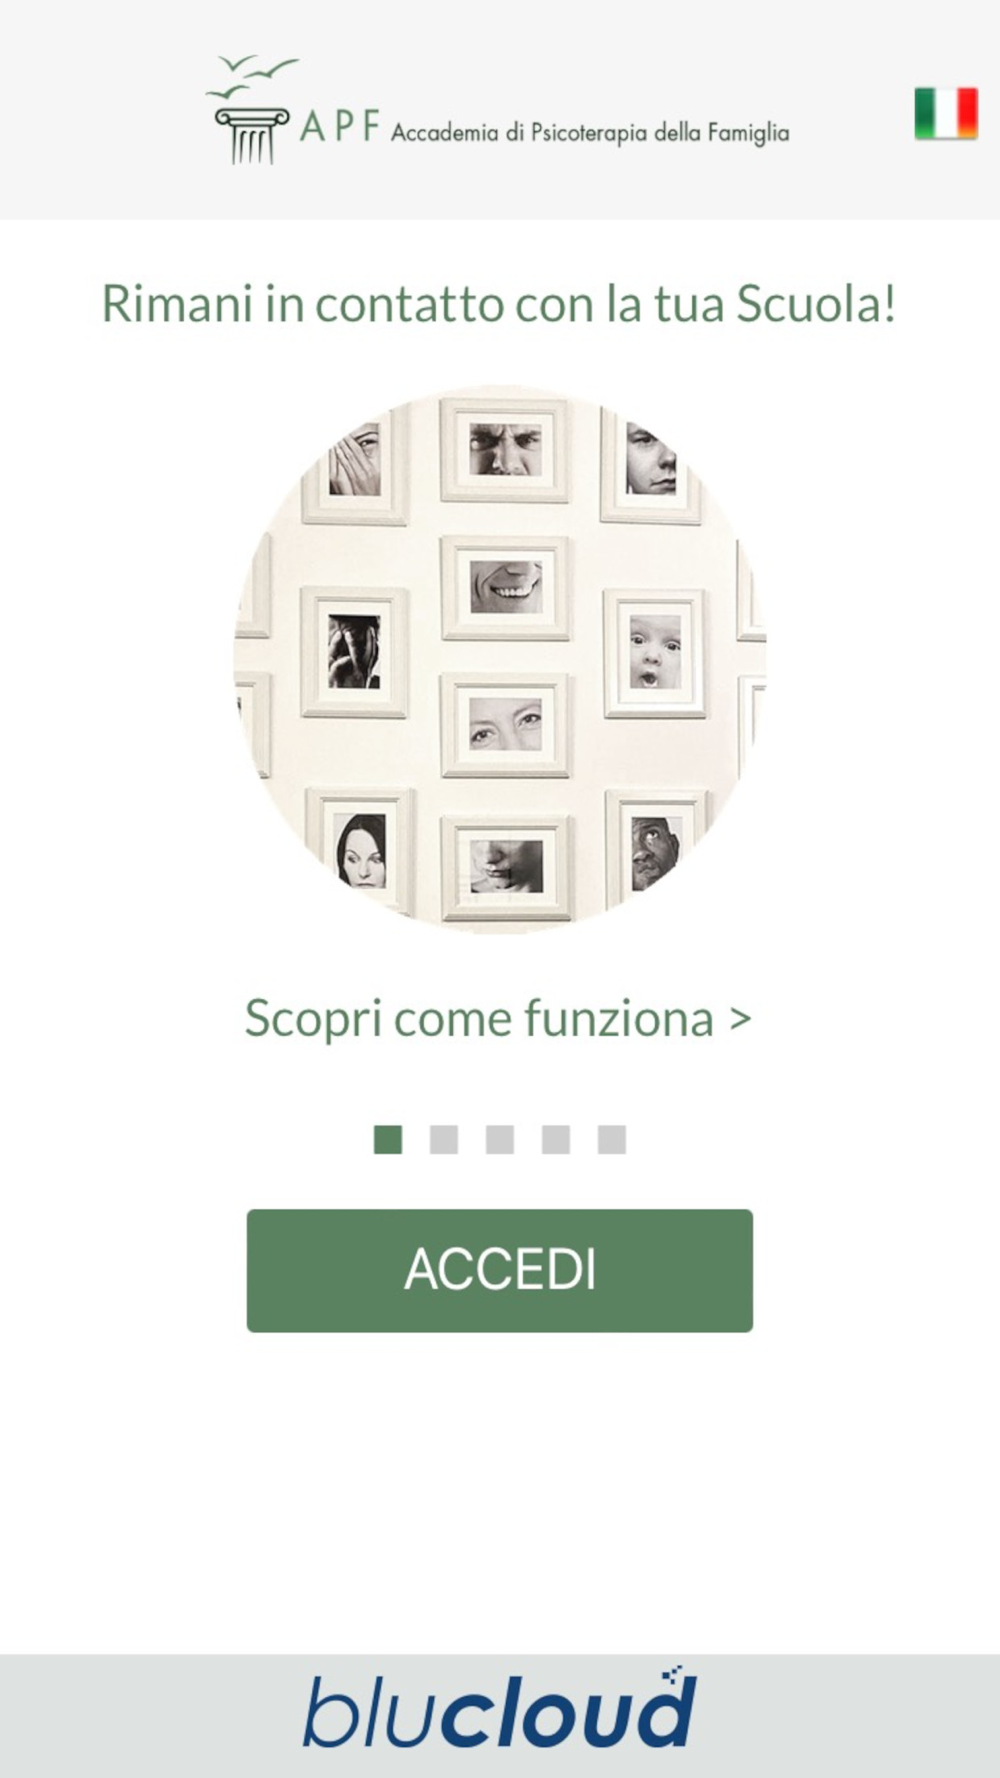Select the second carousel page indicator
The image size is (1000, 1778).
(444, 1139)
